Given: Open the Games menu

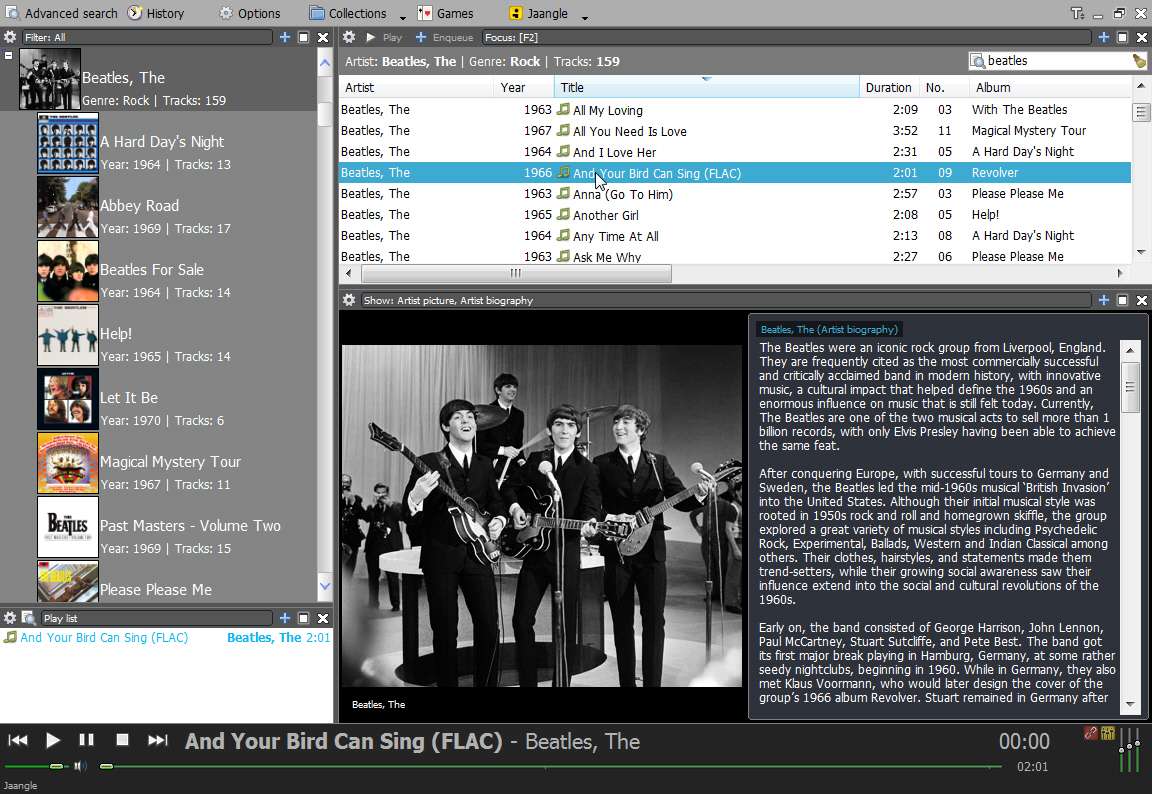Looking at the screenshot, I should pos(445,13).
